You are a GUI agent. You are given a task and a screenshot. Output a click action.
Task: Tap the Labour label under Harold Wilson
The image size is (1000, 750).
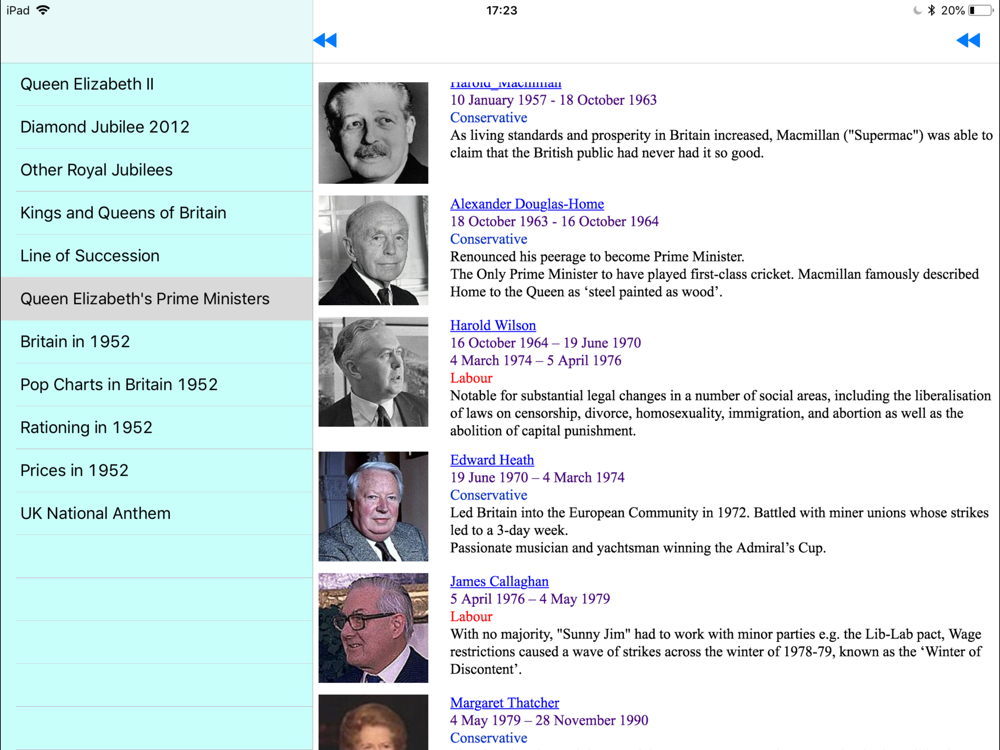tap(471, 378)
